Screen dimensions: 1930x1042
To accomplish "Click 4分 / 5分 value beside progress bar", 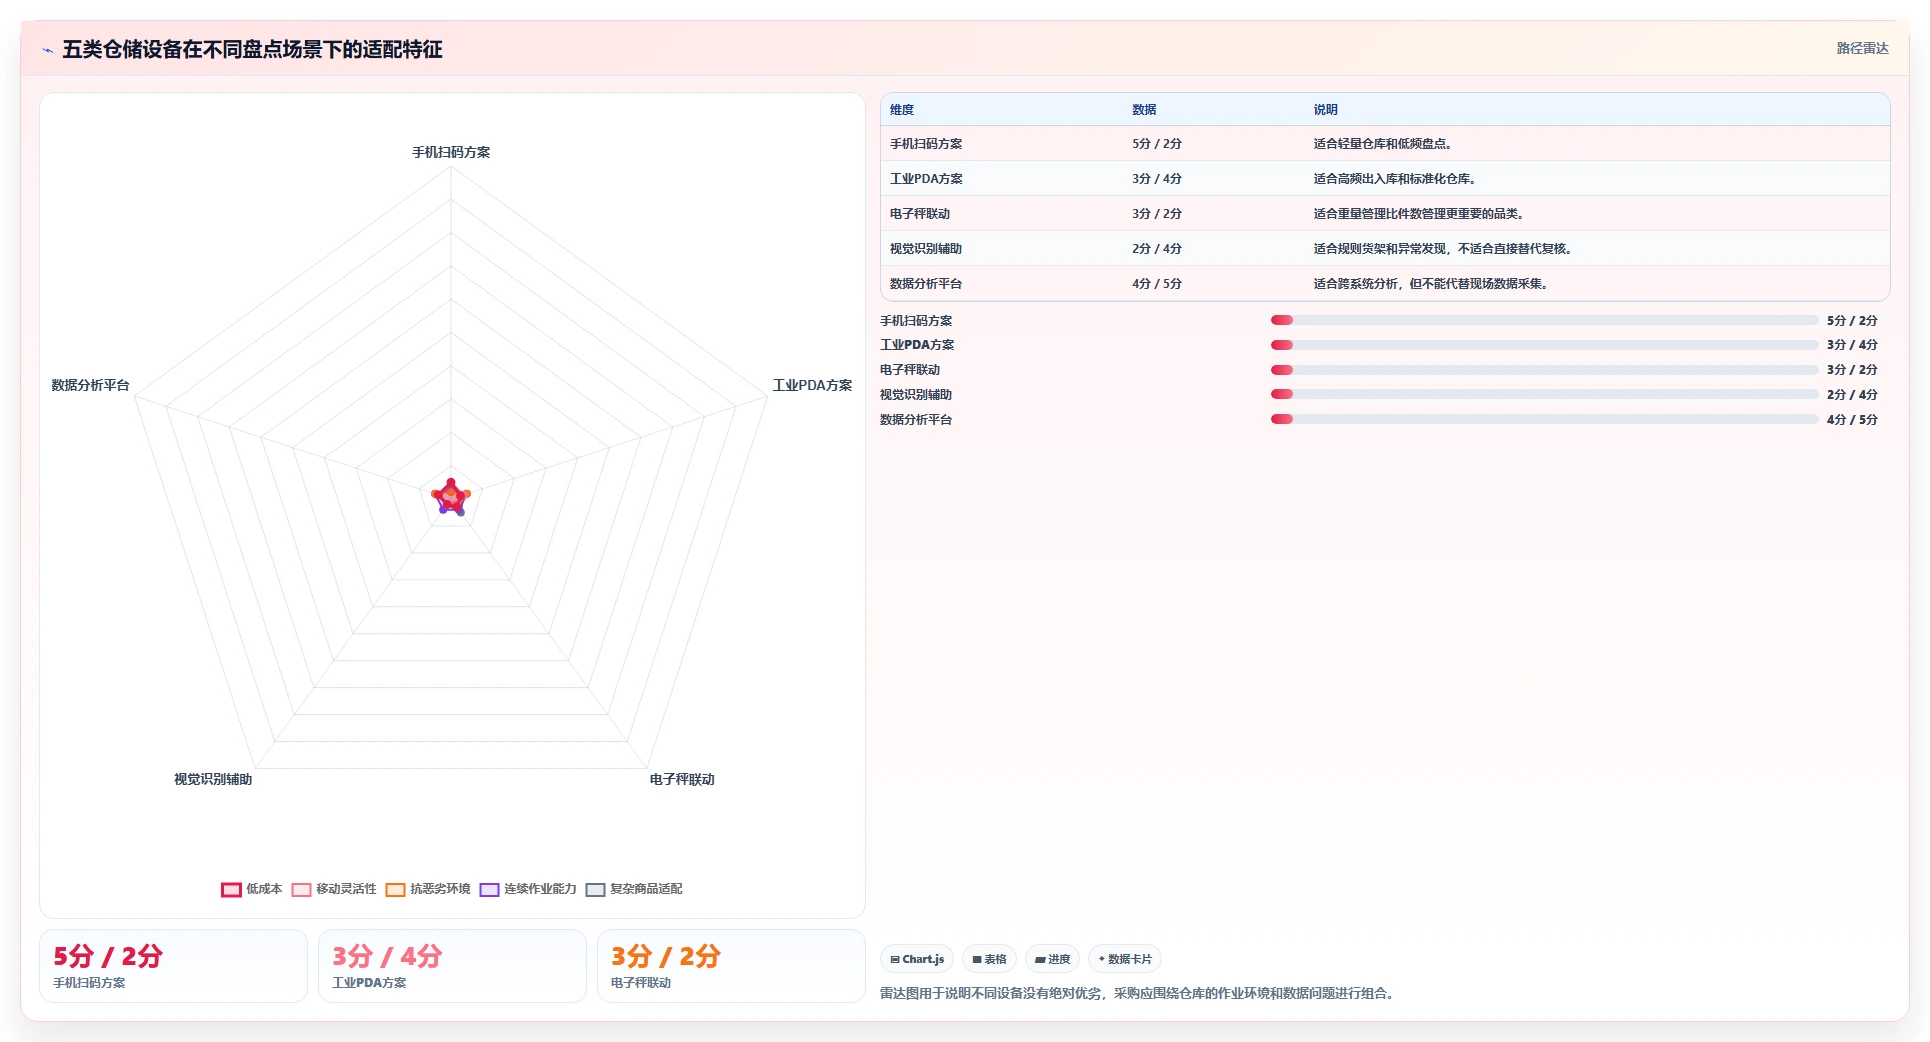I will click(1852, 420).
